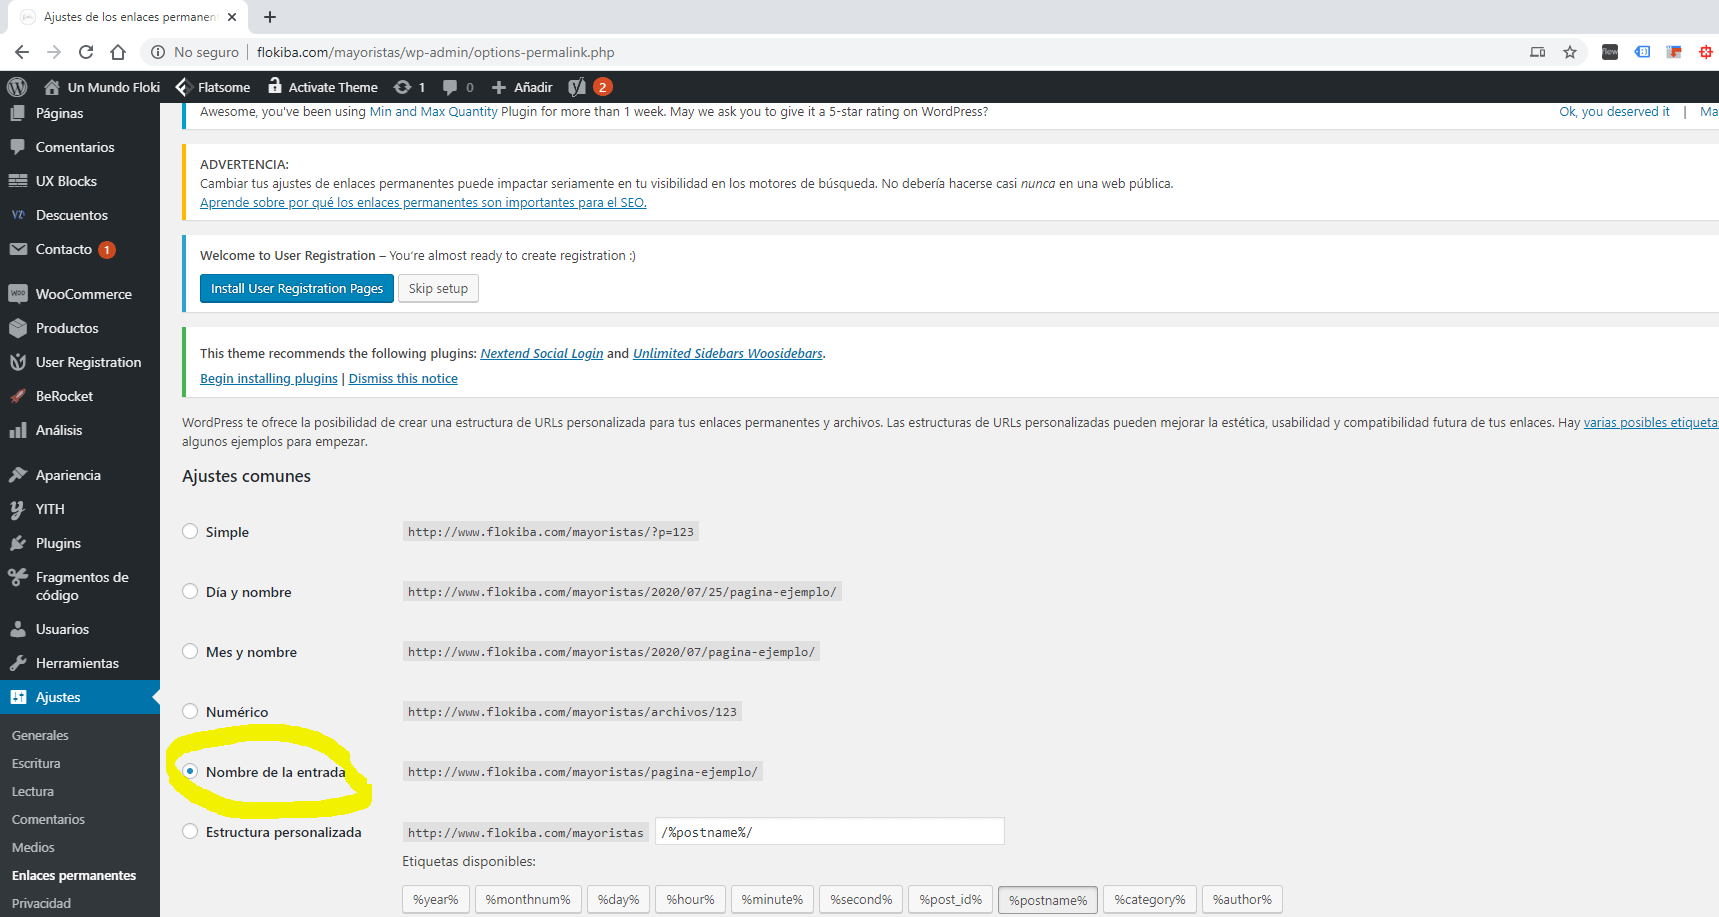
Task: Open Un Mundo Floki site home icon
Action: click(52, 87)
